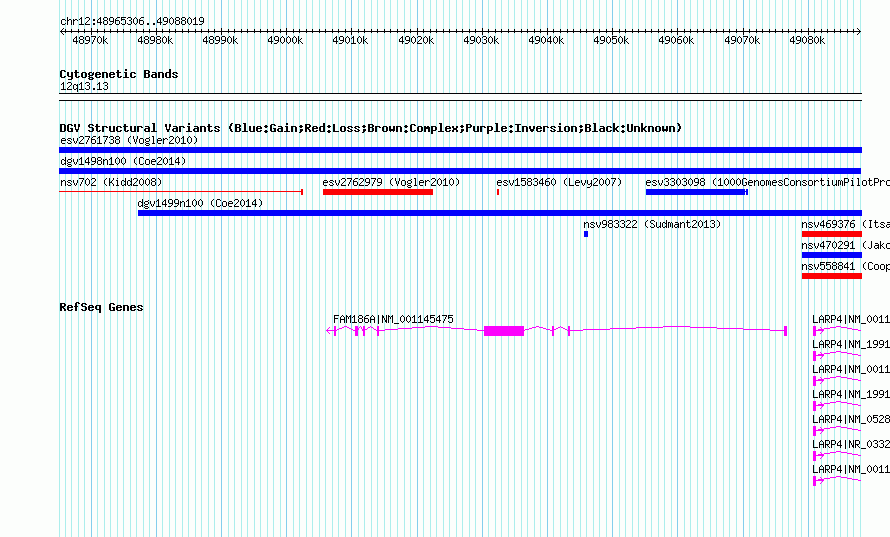
Task: Click the 49020k ruler tick label
Action: (416, 40)
